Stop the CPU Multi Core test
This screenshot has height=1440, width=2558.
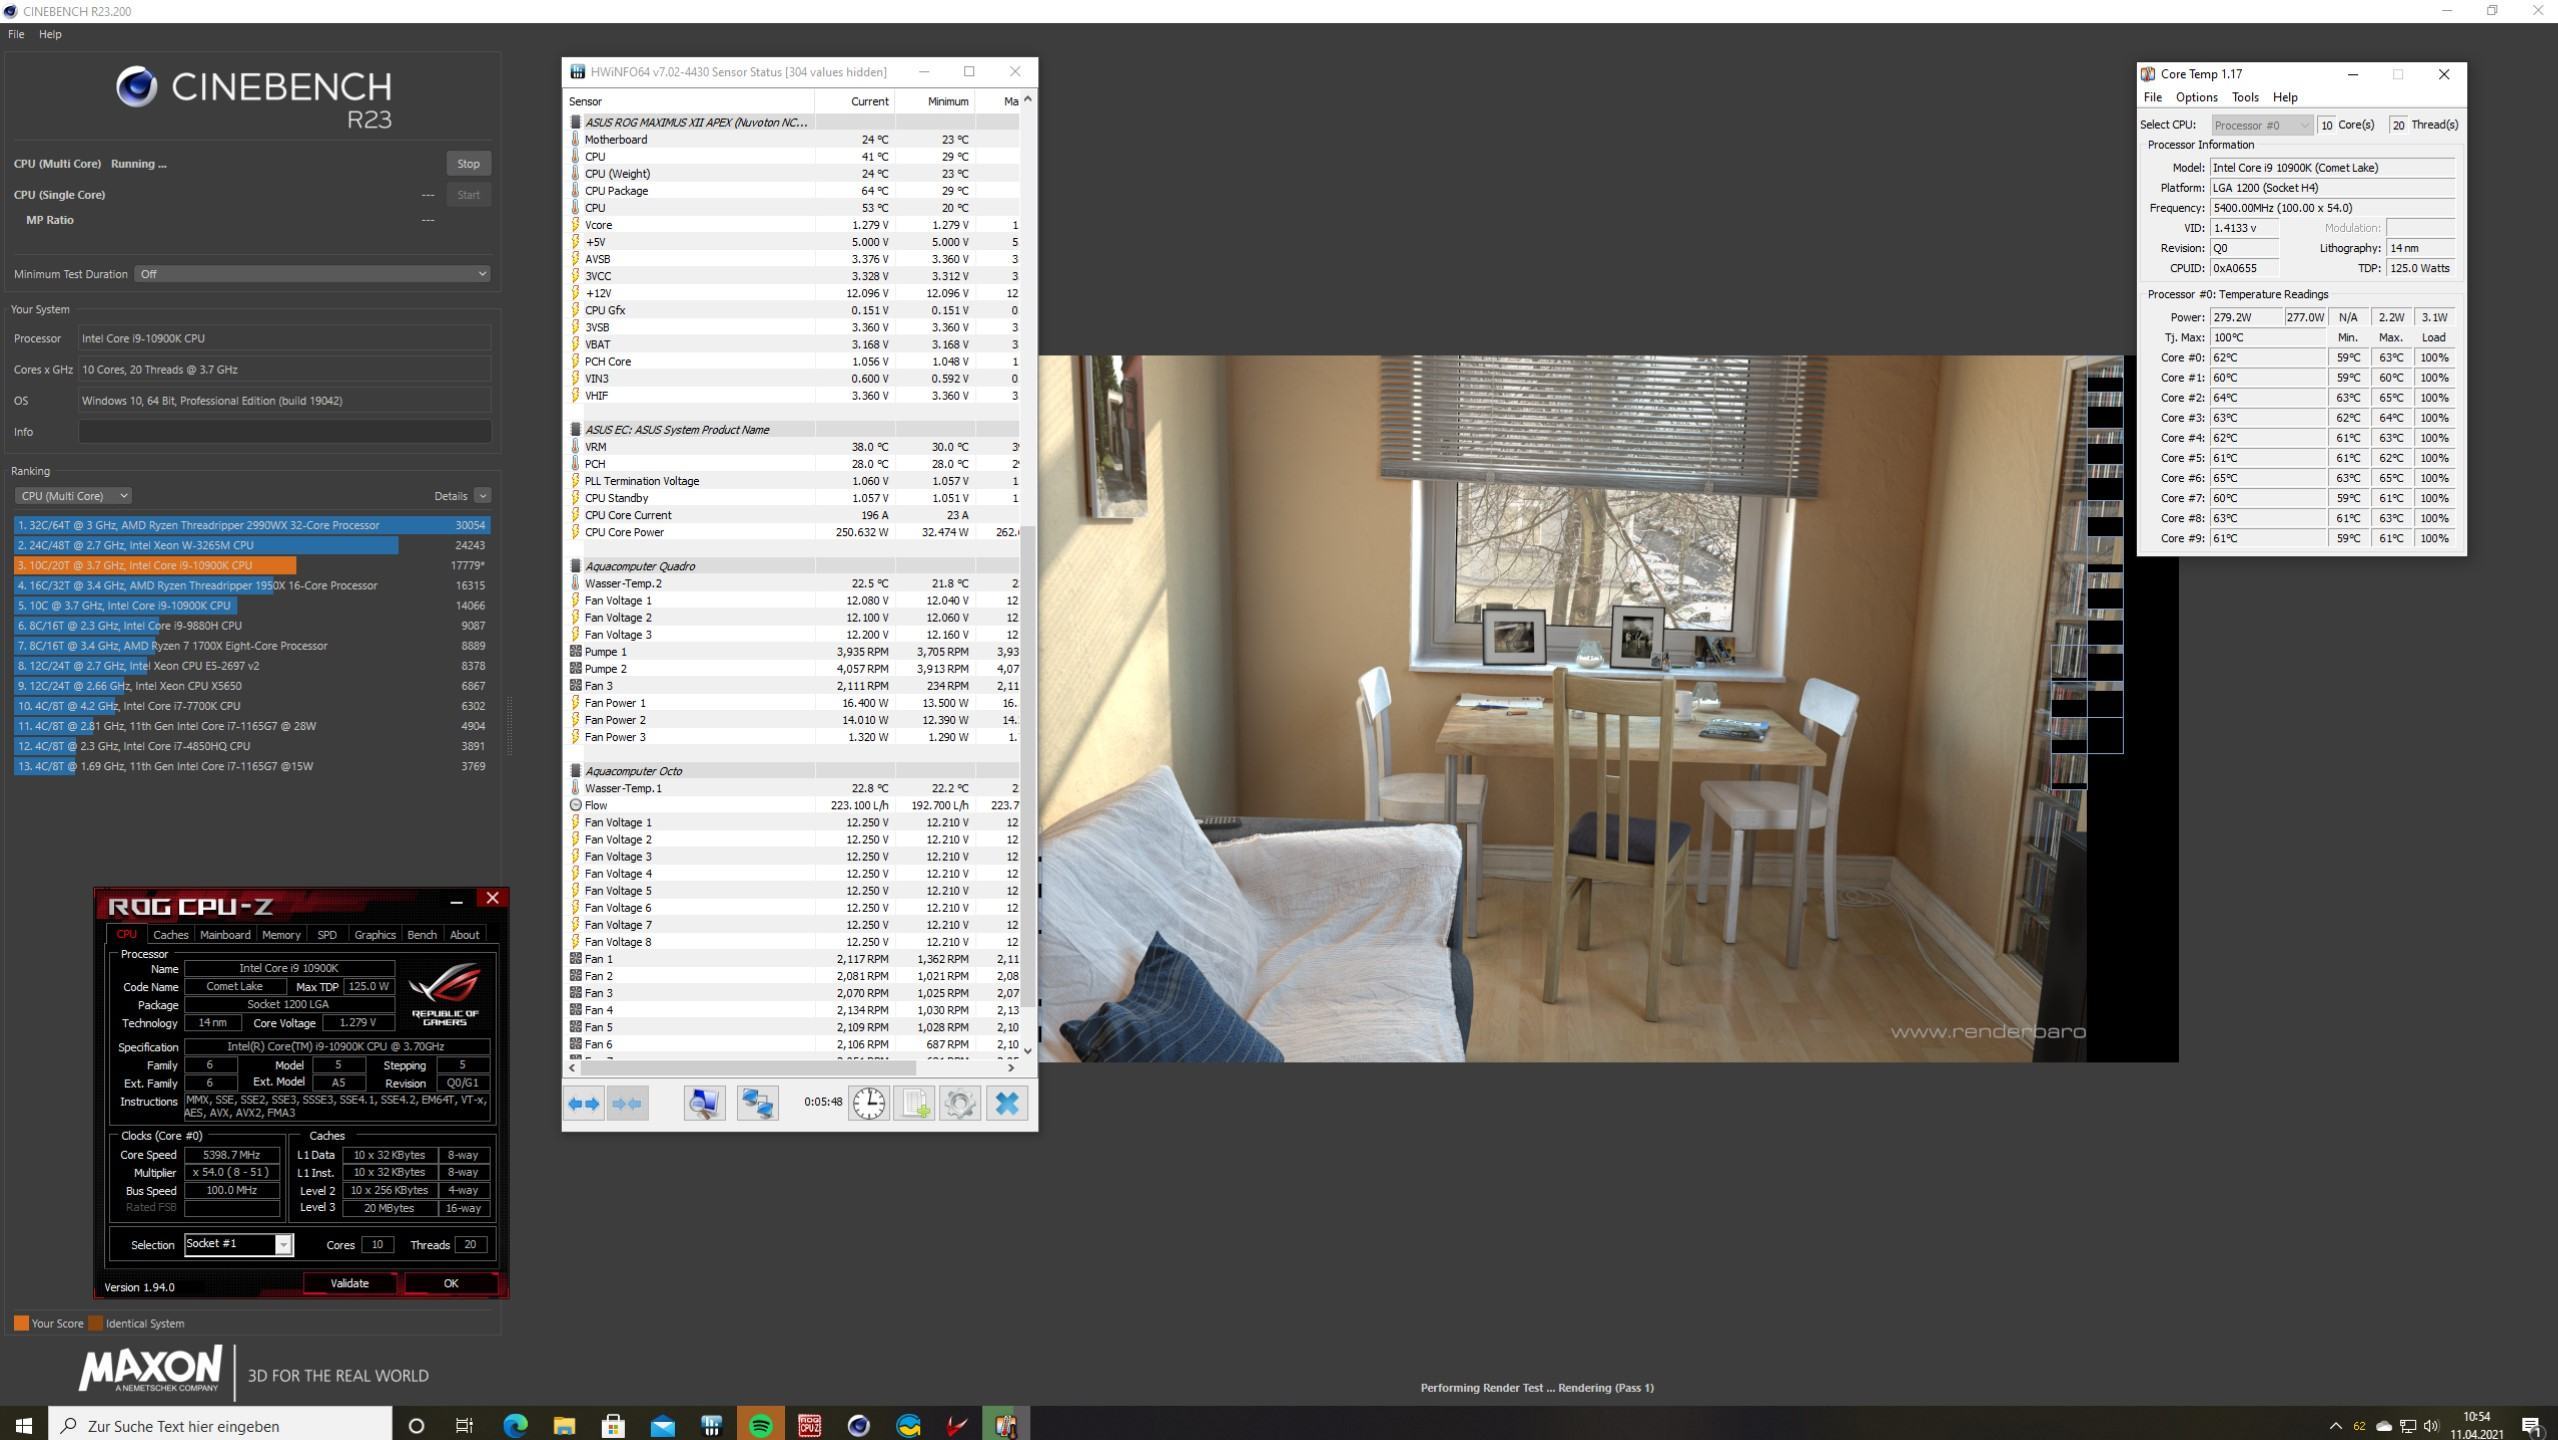468,164
